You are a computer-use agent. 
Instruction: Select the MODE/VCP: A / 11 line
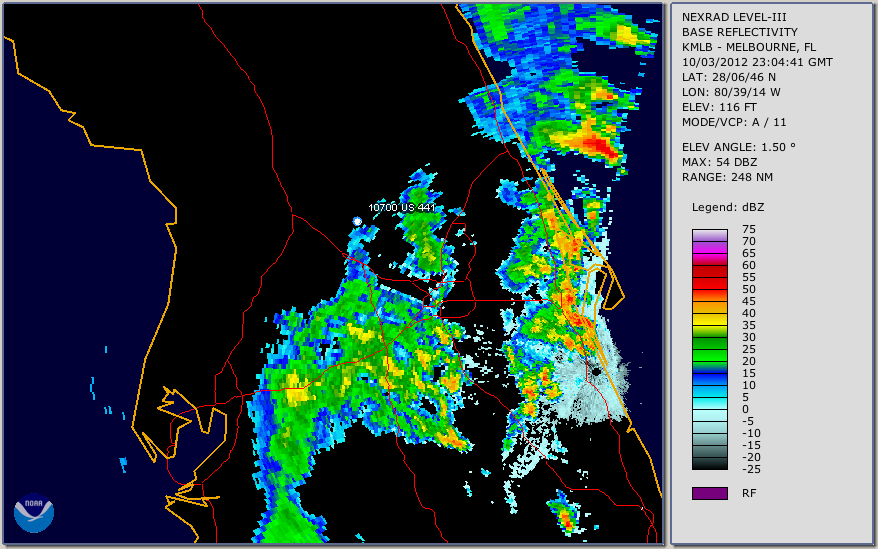(x=734, y=122)
